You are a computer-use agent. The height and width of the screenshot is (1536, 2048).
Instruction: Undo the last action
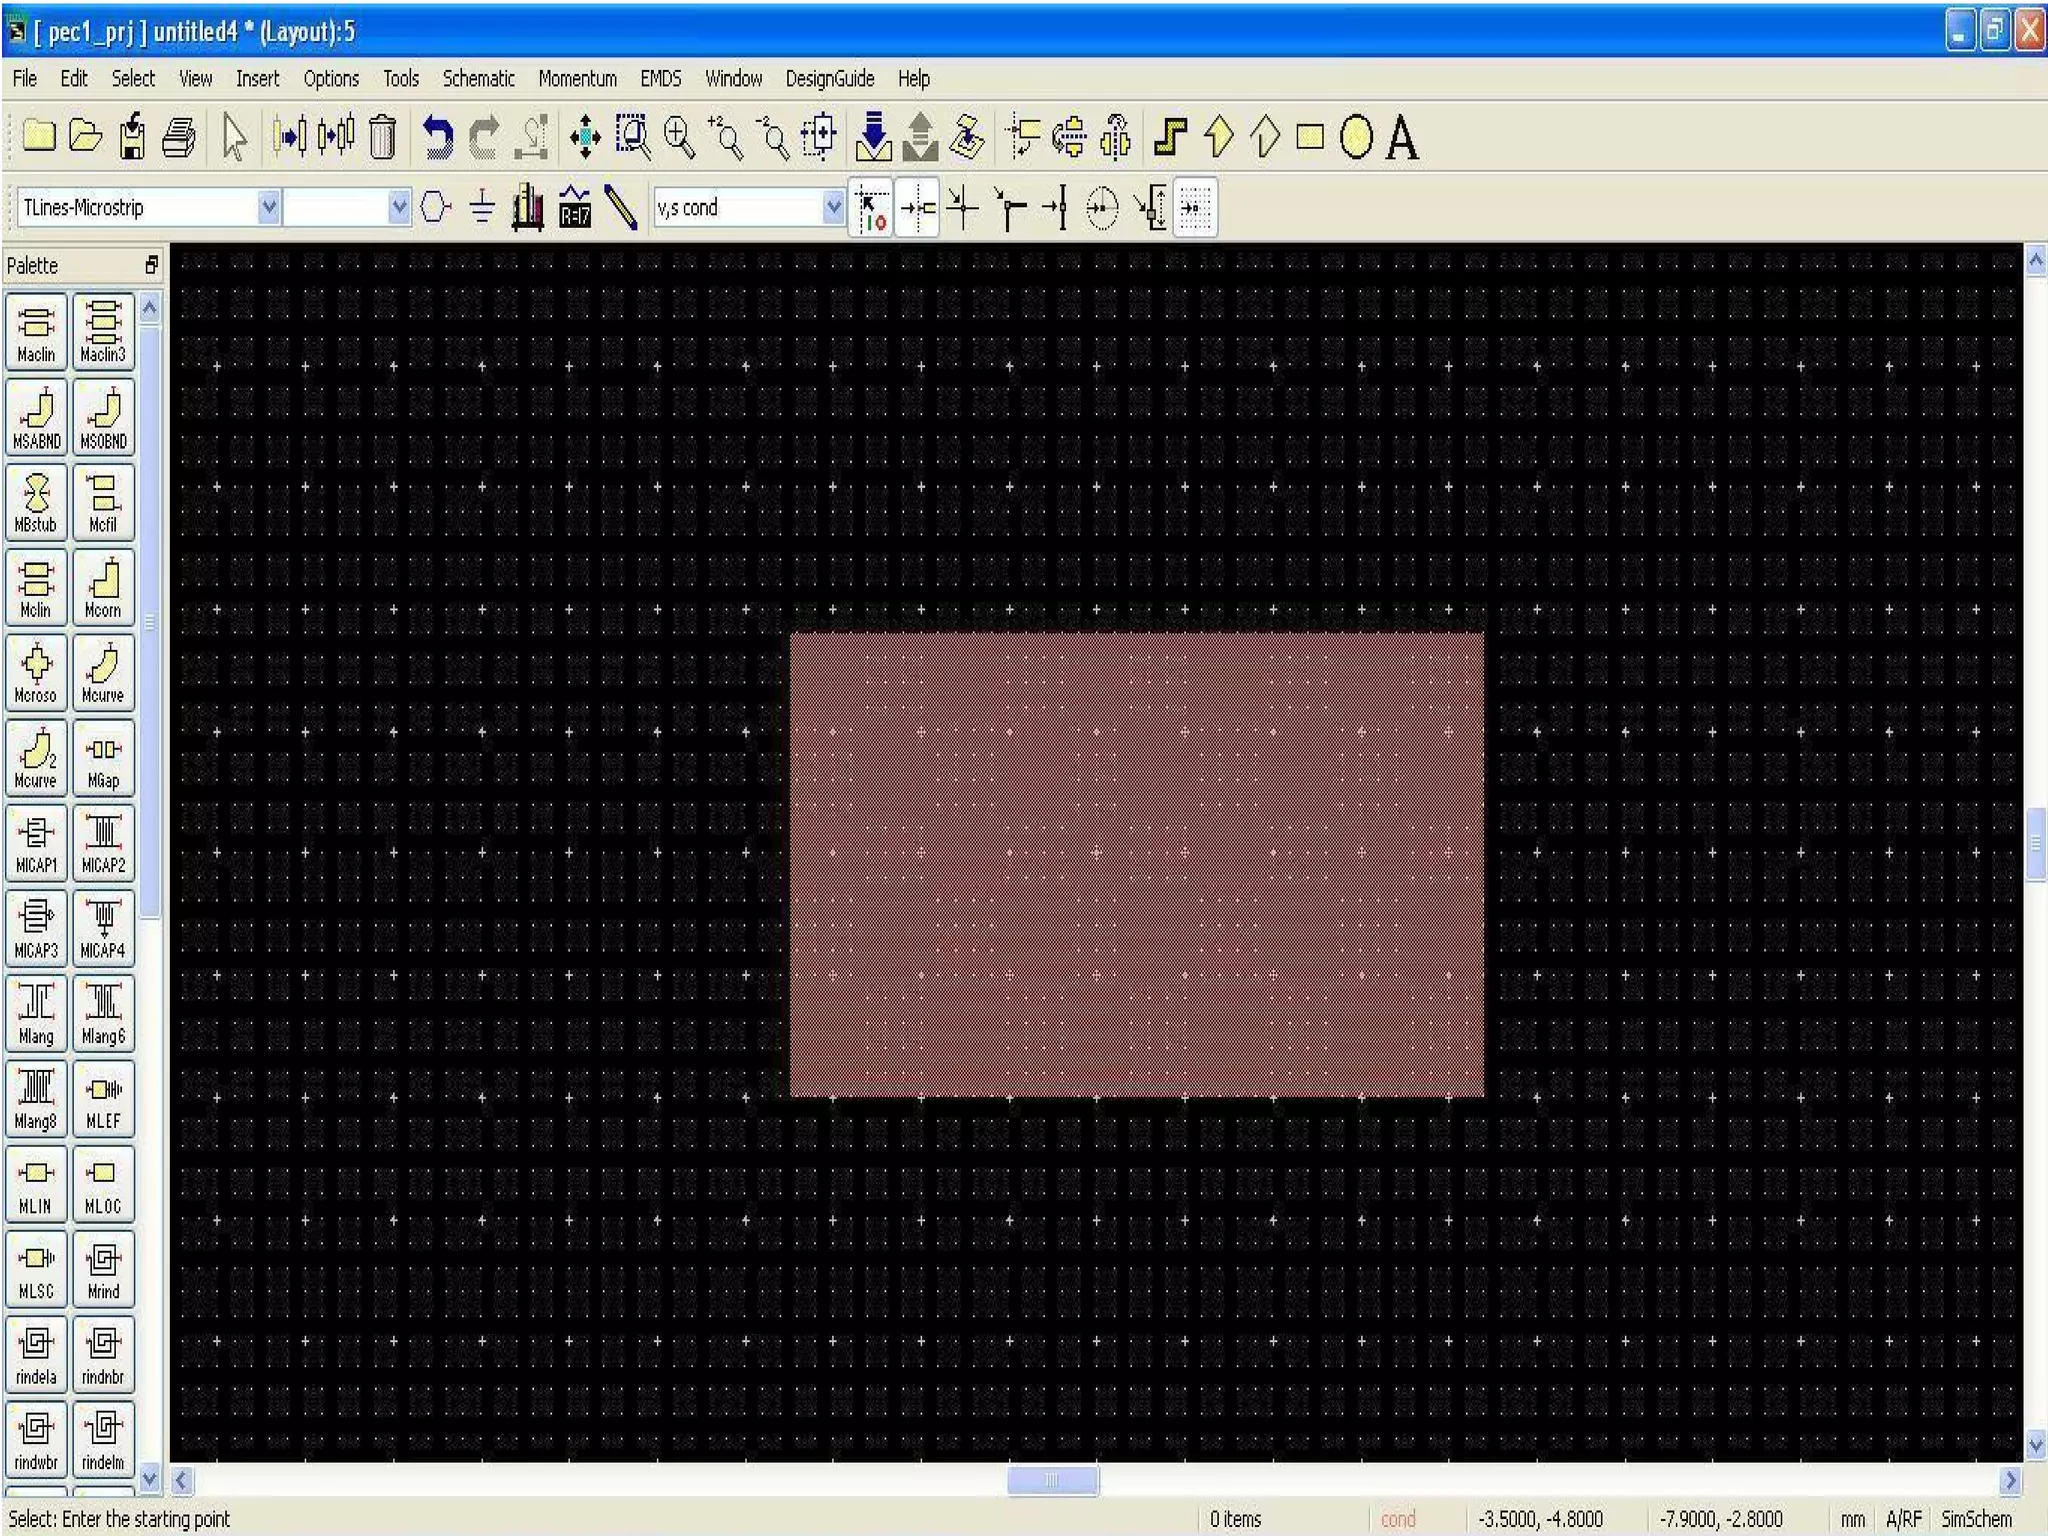point(436,137)
